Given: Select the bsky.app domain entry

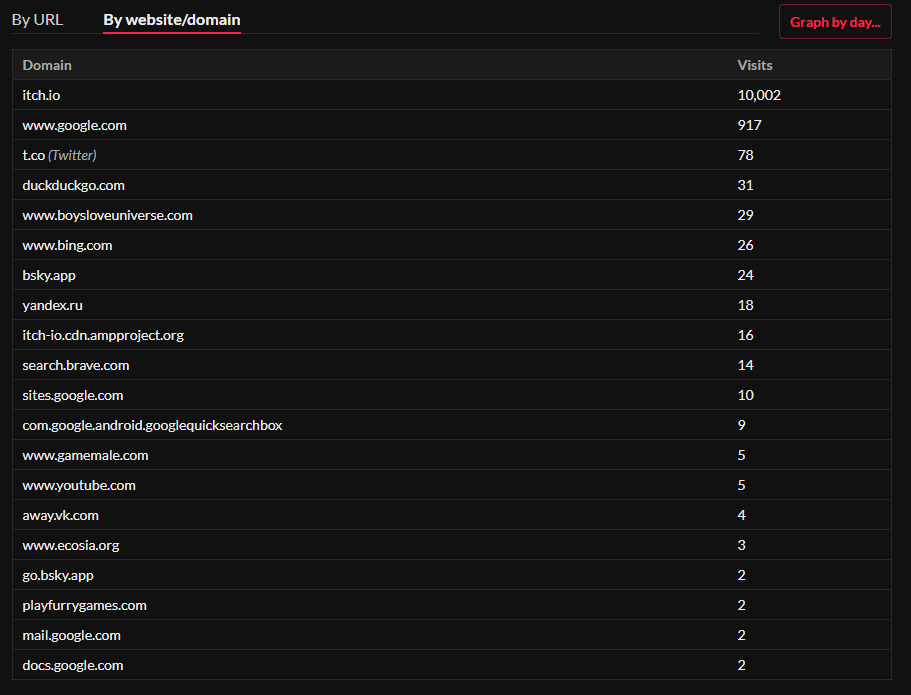Looking at the screenshot, I should click(49, 275).
